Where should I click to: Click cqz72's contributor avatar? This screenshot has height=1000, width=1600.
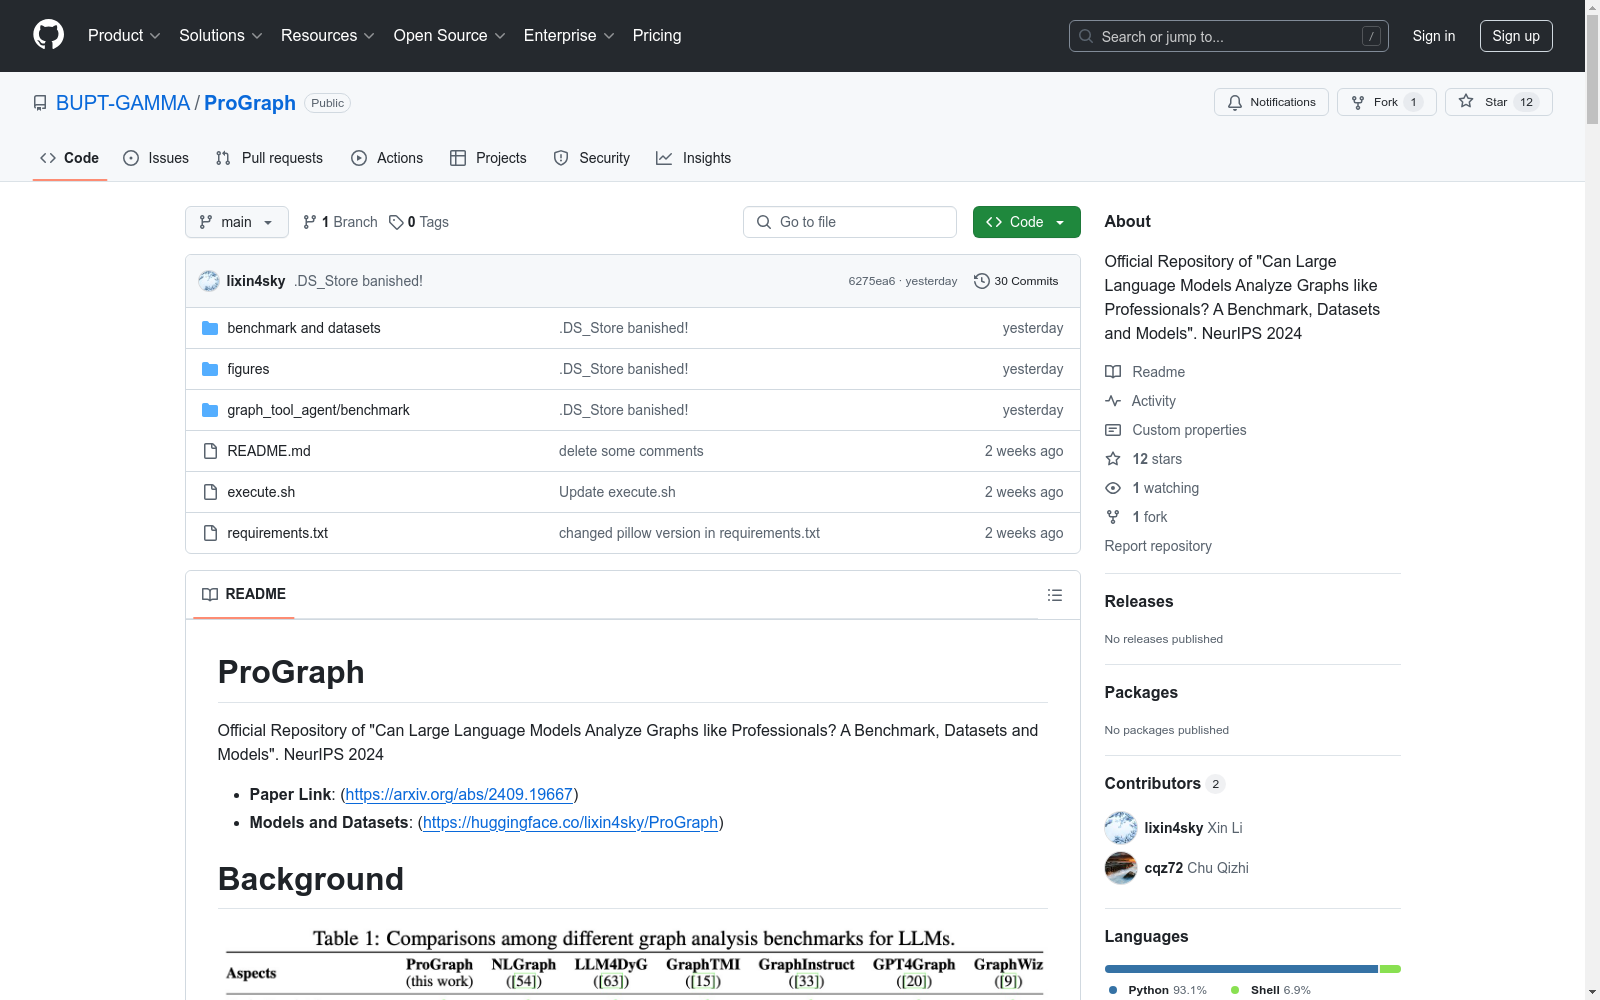[x=1120, y=868]
